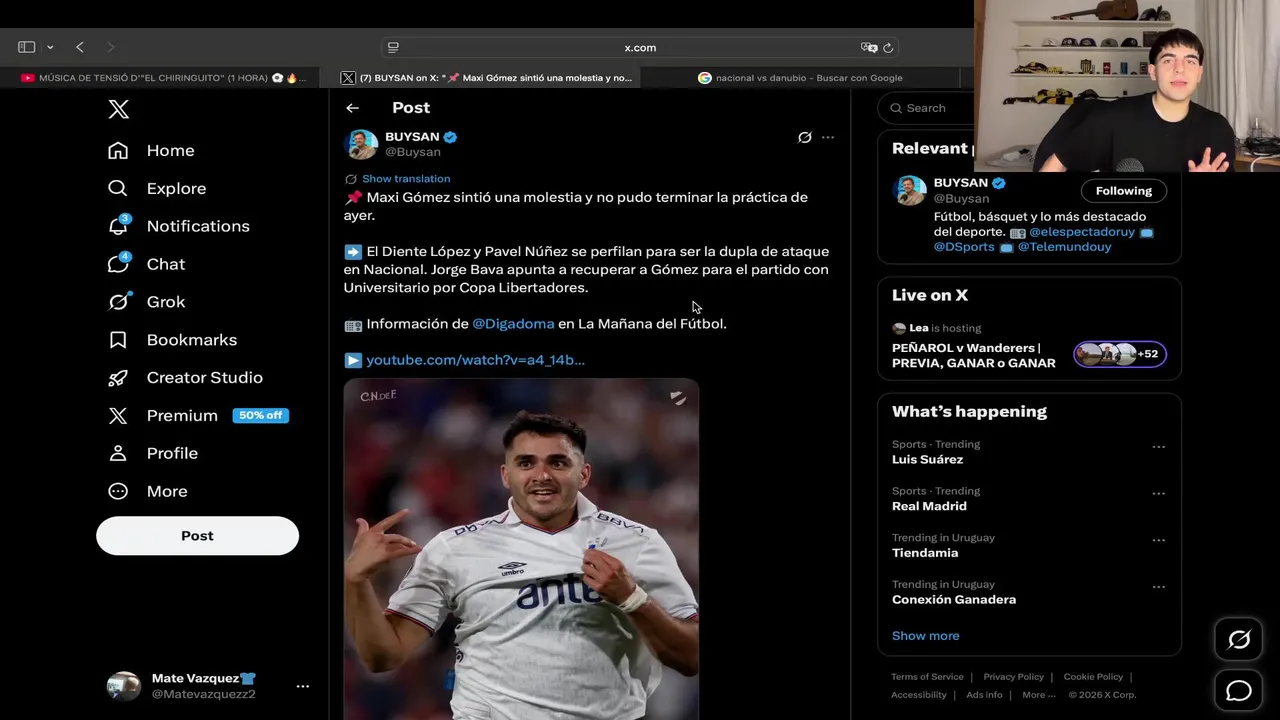Open Privacy Policy link
The image size is (1280, 720).
[x=1013, y=677]
